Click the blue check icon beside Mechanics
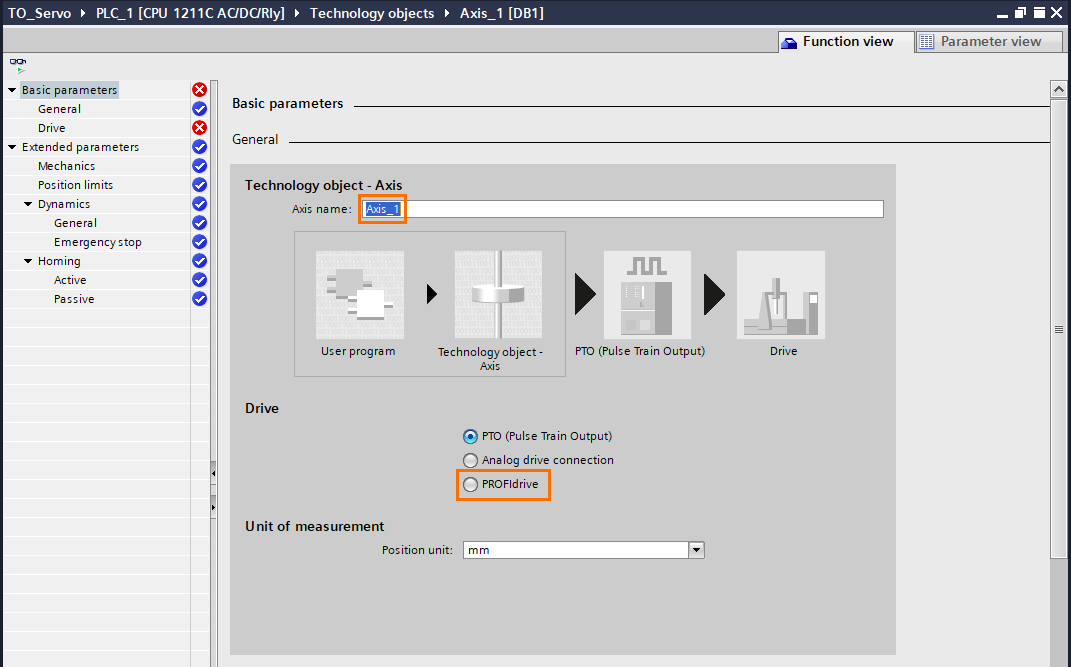Image resolution: width=1071 pixels, height=667 pixels. click(x=199, y=166)
